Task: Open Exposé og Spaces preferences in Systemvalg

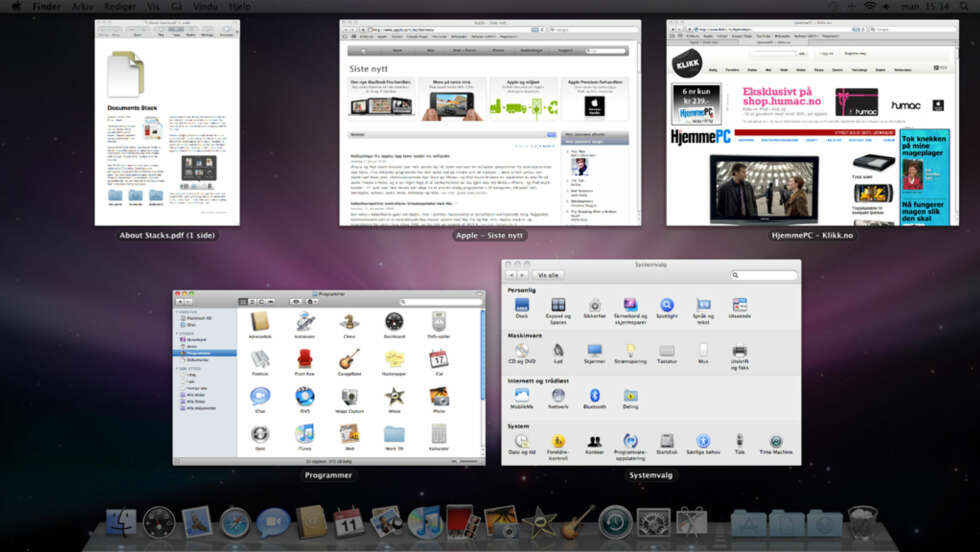Action: (558, 310)
